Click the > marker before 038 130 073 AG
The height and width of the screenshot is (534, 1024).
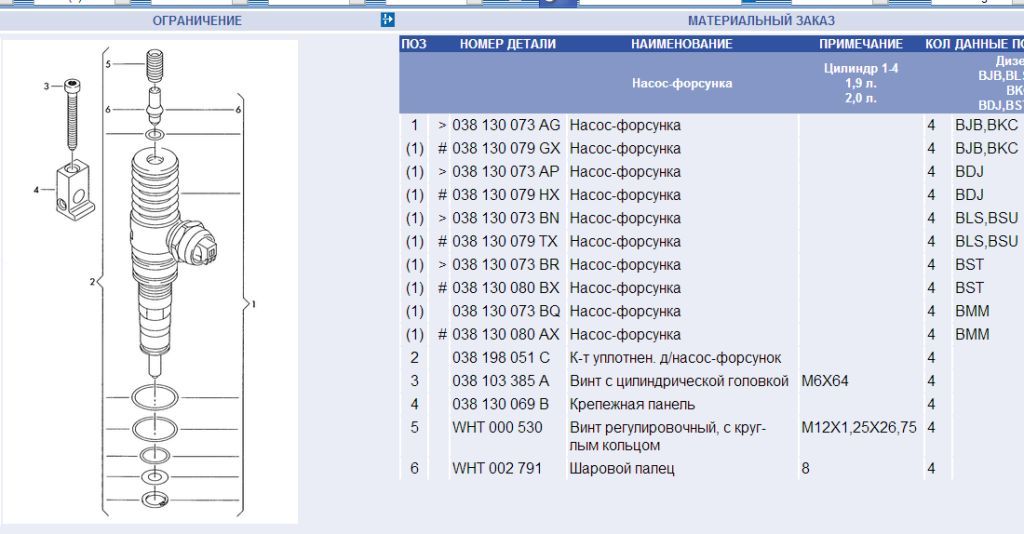[443, 125]
